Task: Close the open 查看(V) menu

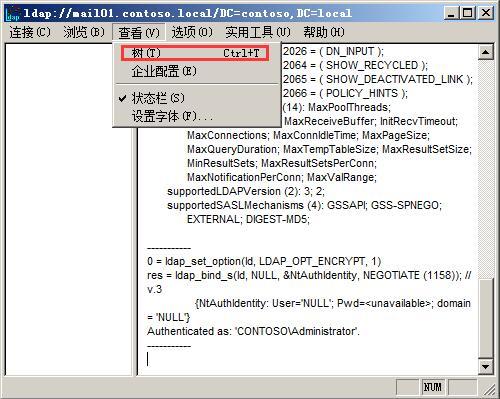Action: point(139,33)
